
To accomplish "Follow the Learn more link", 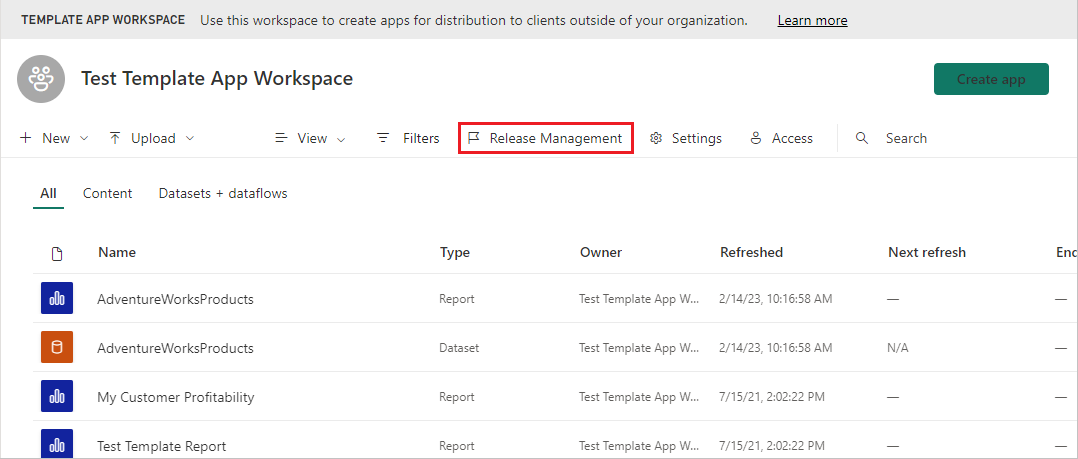I will (812, 20).
